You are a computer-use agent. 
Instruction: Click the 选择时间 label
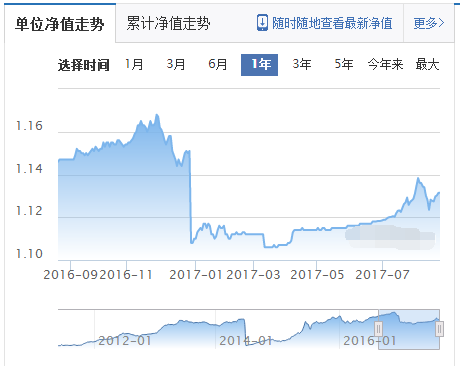point(84,65)
